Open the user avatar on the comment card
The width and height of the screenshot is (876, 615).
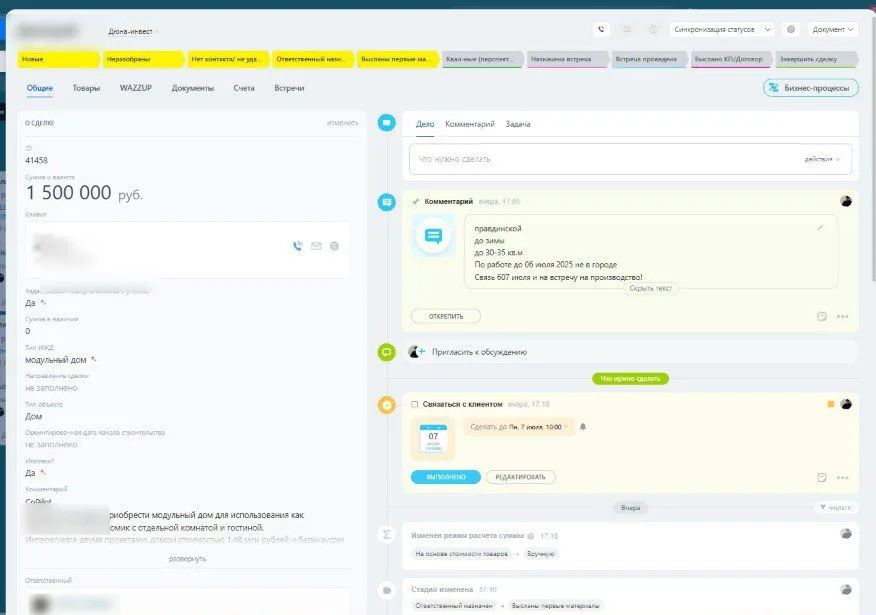point(846,201)
